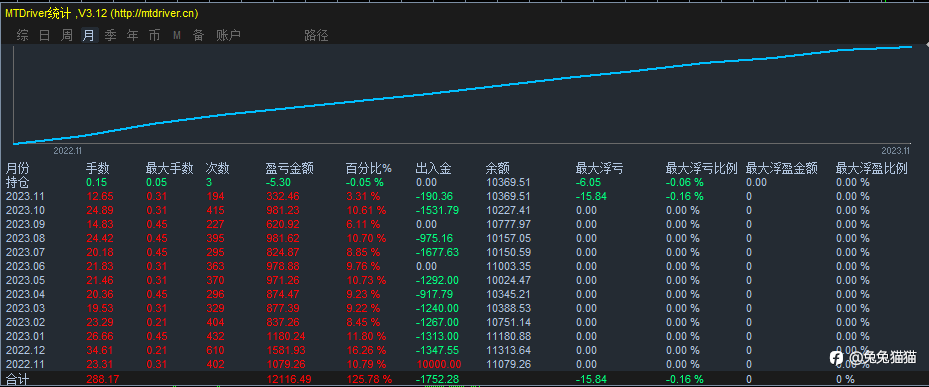Click the total percentage 125.78 %
929x387 pixels.
click(369, 379)
